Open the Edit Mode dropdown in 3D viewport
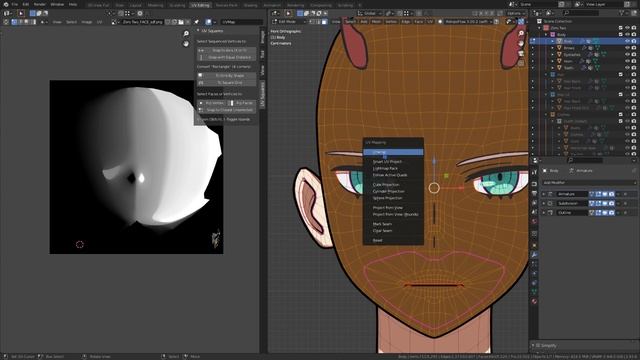The image size is (640, 360). pos(289,21)
